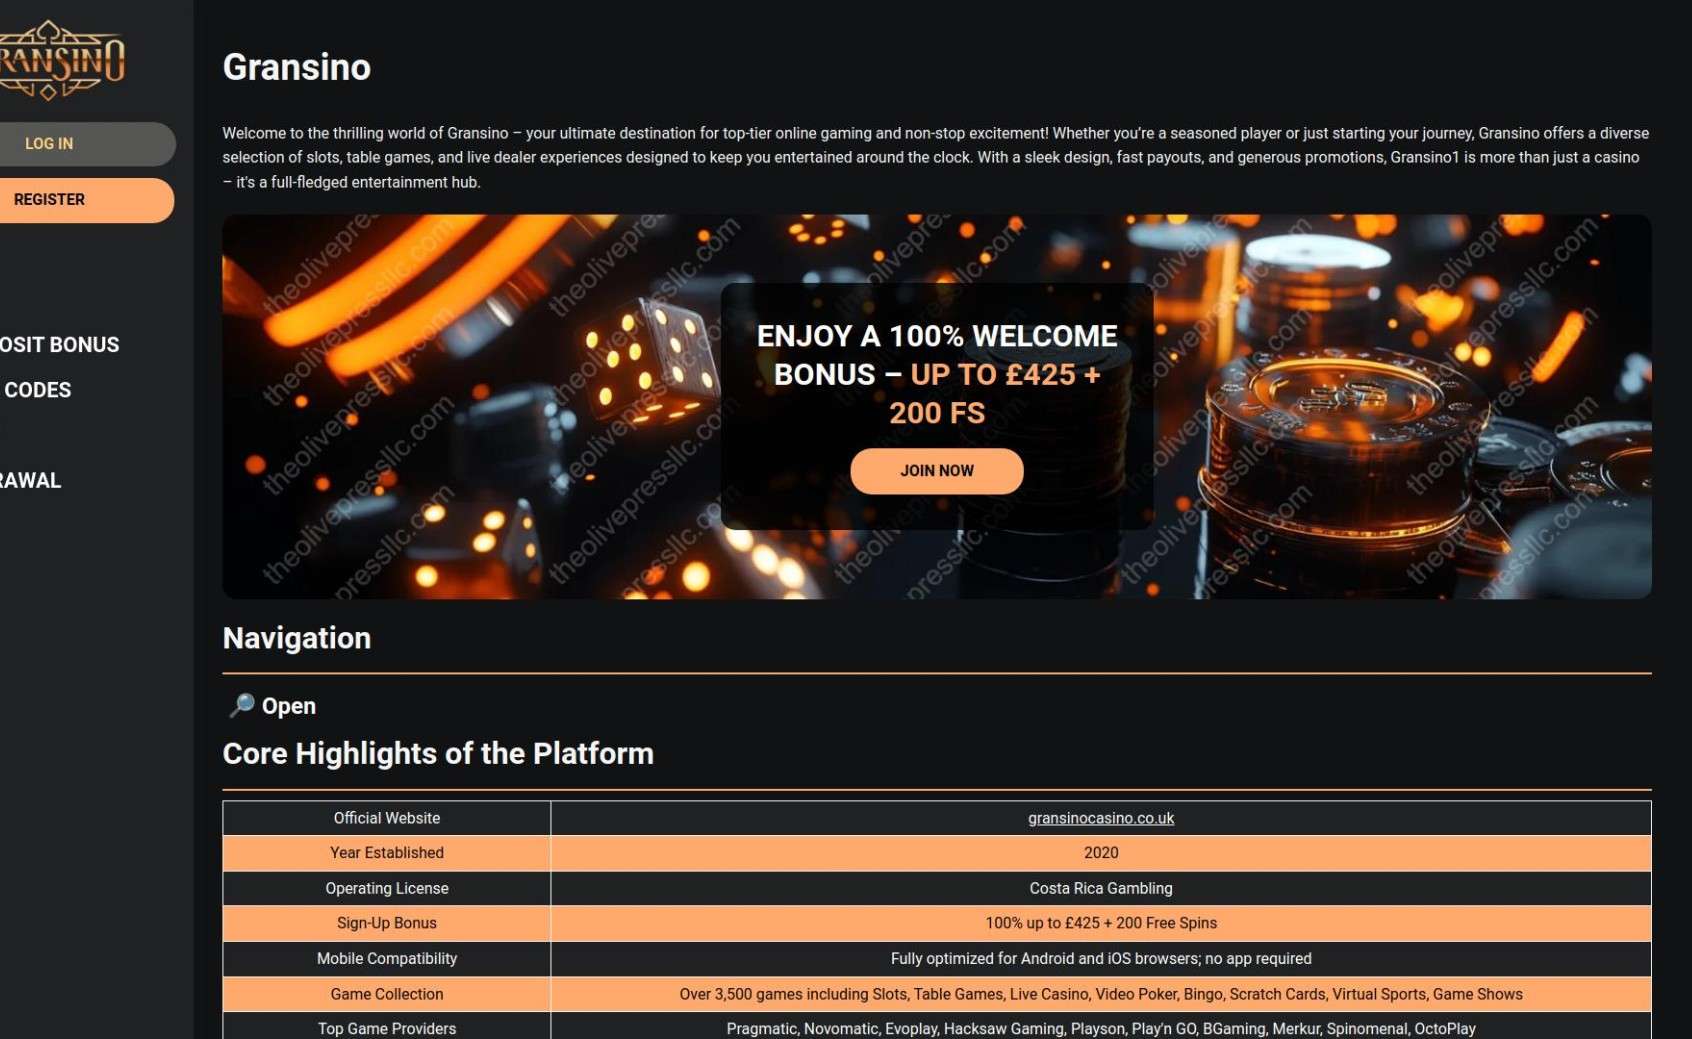
Task: Open the Codes sidebar menu item
Action: coord(37,390)
